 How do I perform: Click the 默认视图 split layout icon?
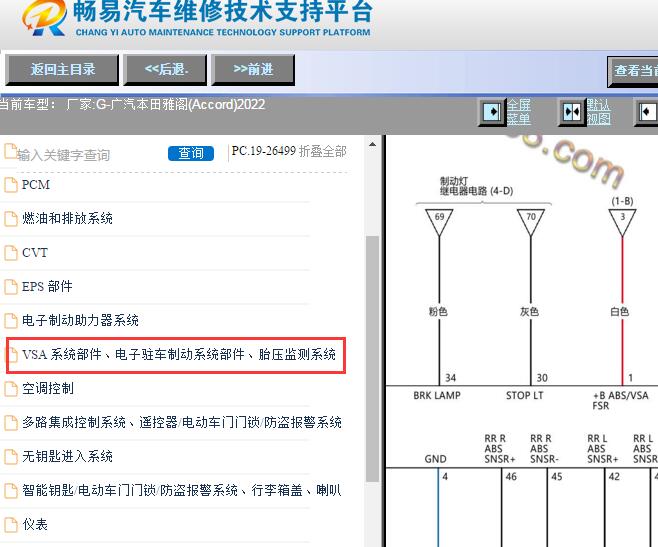click(x=572, y=112)
